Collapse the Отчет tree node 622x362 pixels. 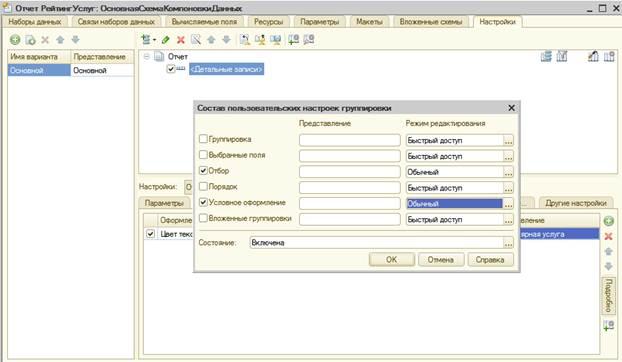(x=147, y=56)
